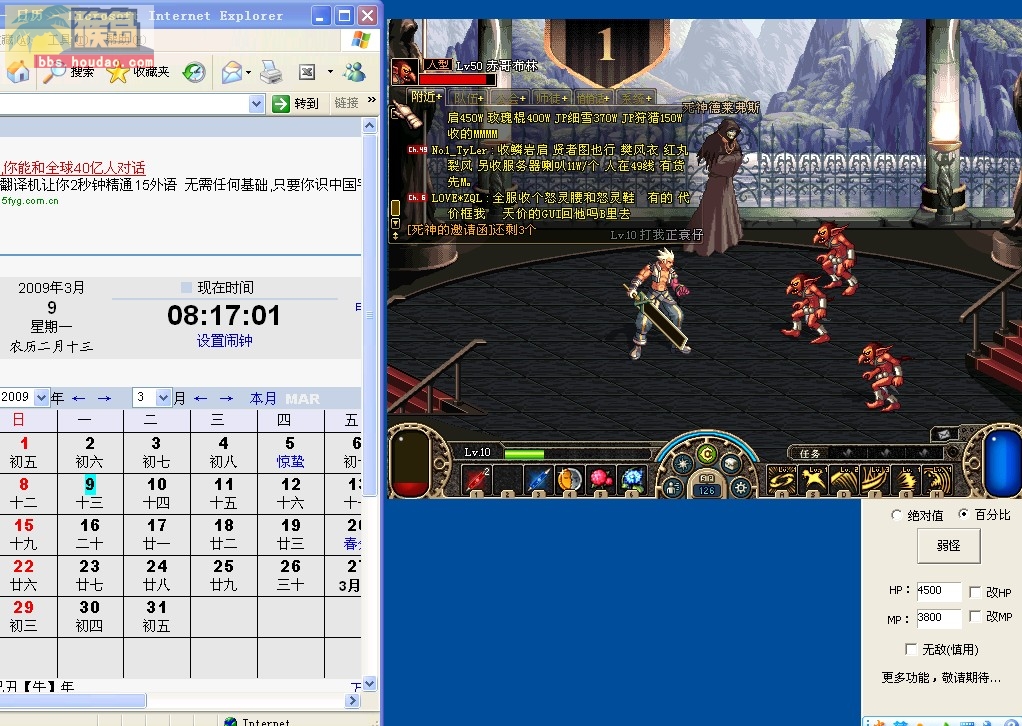Image resolution: width=1022 pixels, height=726 pixels.
Task: Activate the skill in hotkey slot S
Action: pyautogui.click(x=812, y=480)
